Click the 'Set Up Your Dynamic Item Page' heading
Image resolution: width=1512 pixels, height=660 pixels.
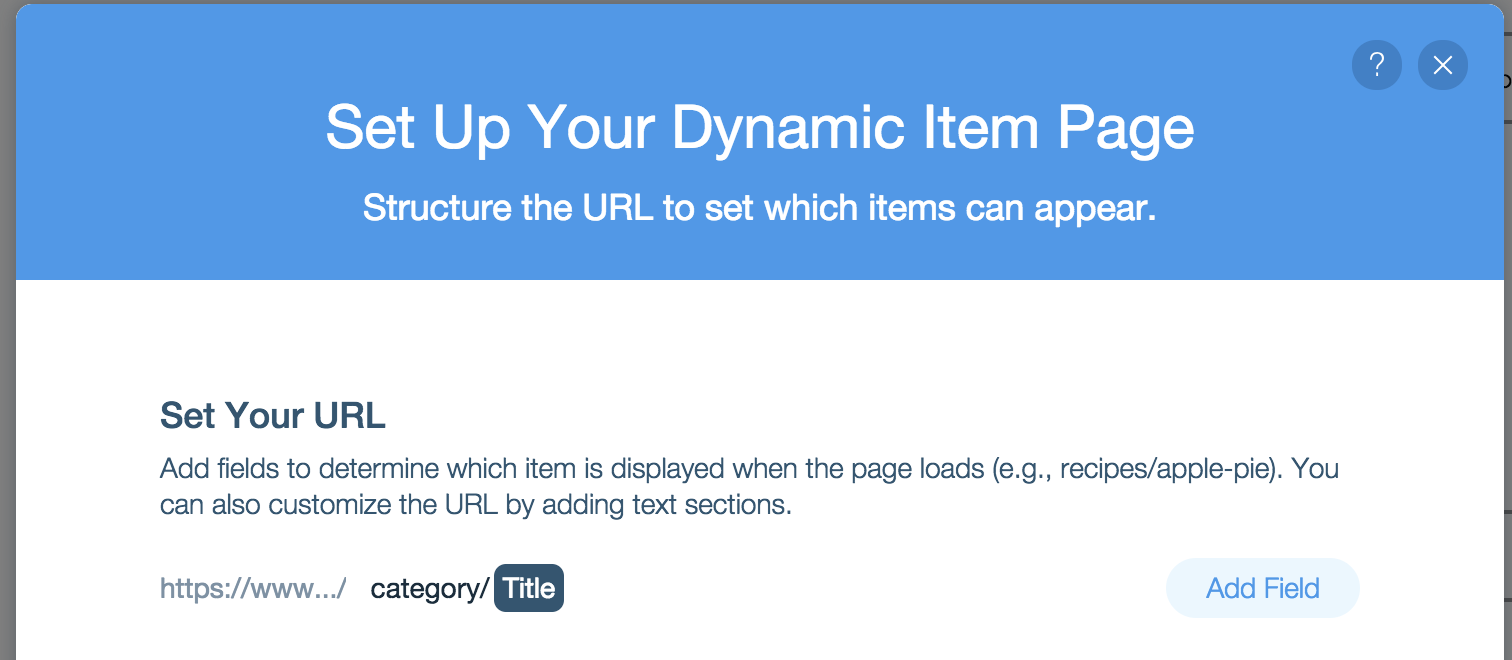(x=759, y=129)
